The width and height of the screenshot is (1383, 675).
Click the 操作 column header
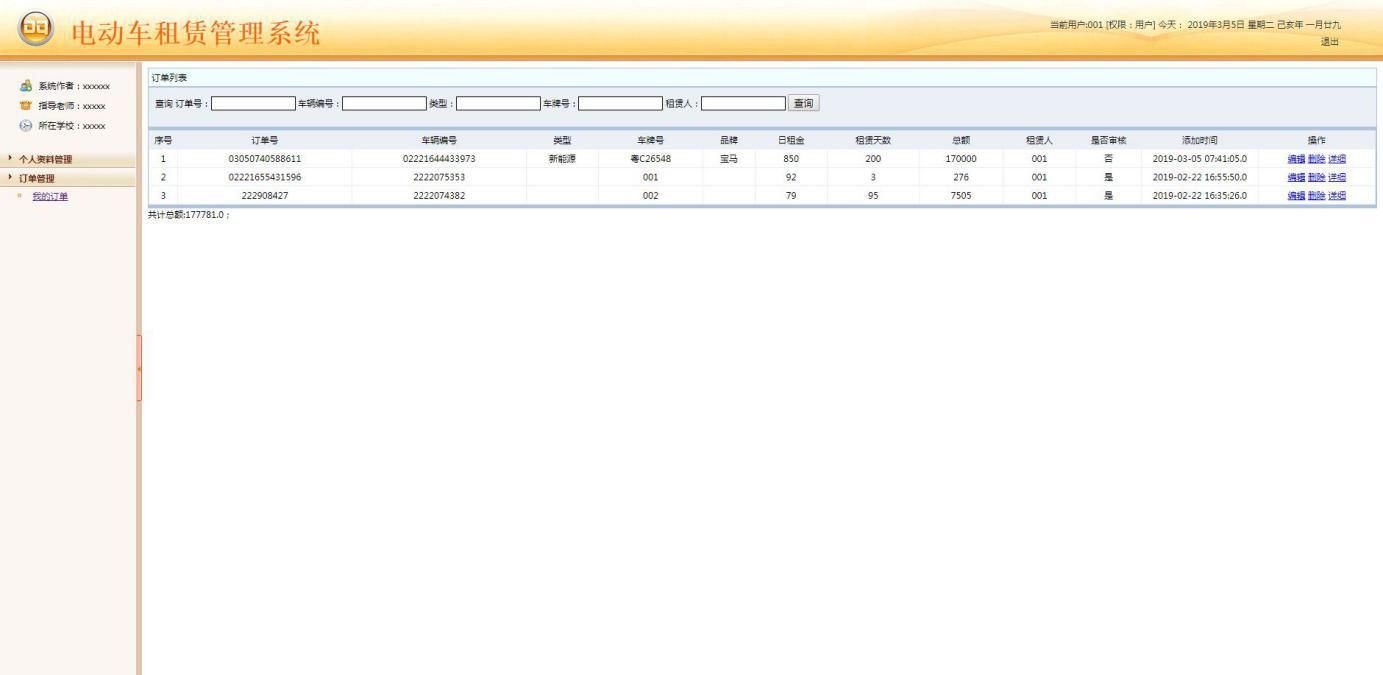(1316, 140)
